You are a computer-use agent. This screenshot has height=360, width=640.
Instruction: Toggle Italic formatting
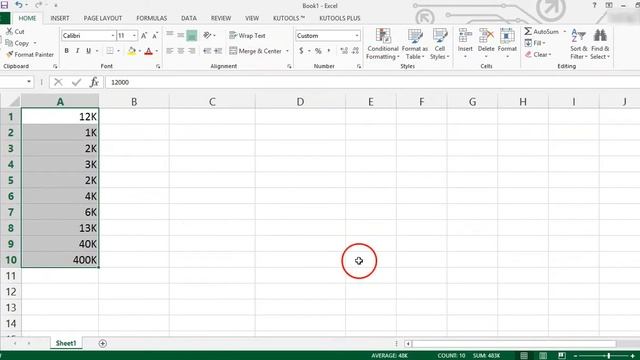77,51
